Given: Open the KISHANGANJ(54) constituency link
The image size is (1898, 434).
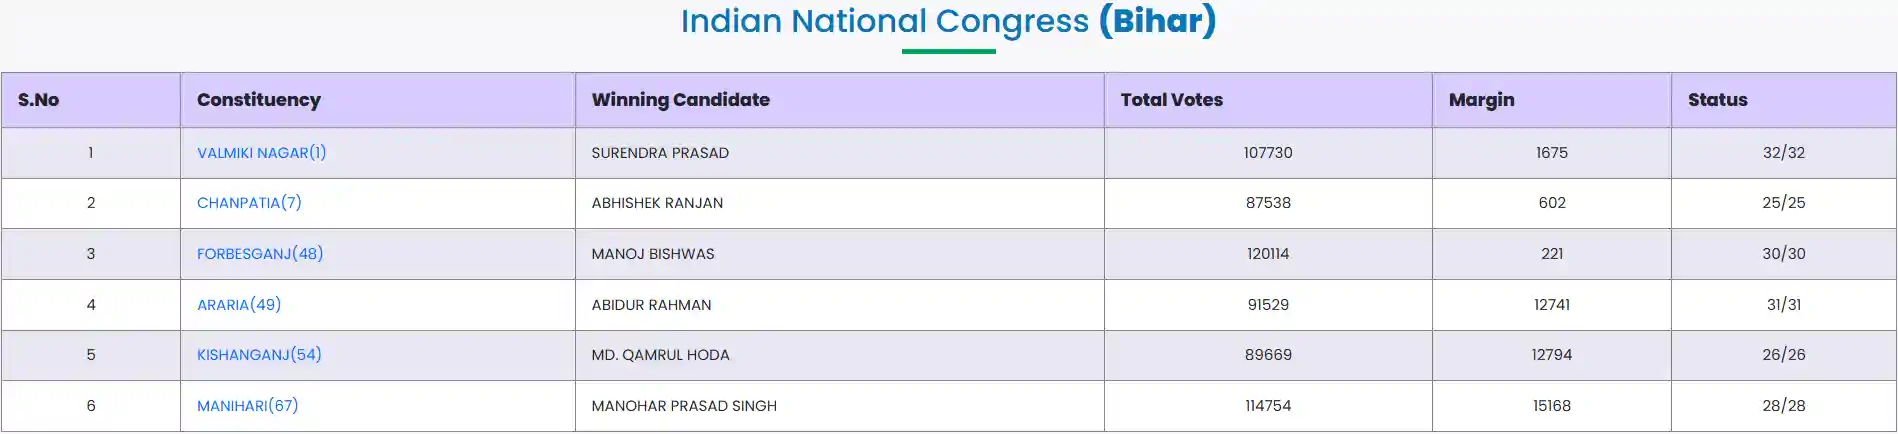Looking at the screenshot, I should point(259,355).
